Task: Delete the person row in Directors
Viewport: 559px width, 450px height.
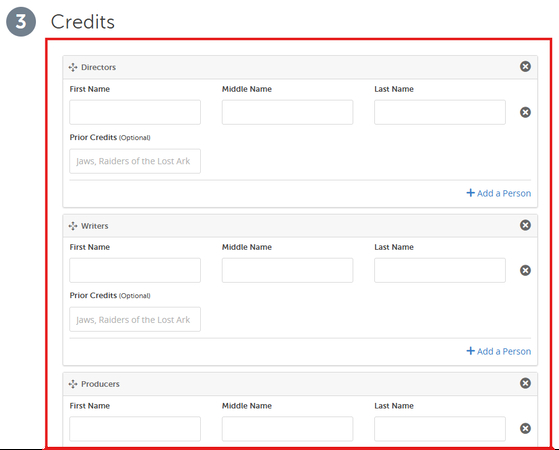Action: coord(525,112)
